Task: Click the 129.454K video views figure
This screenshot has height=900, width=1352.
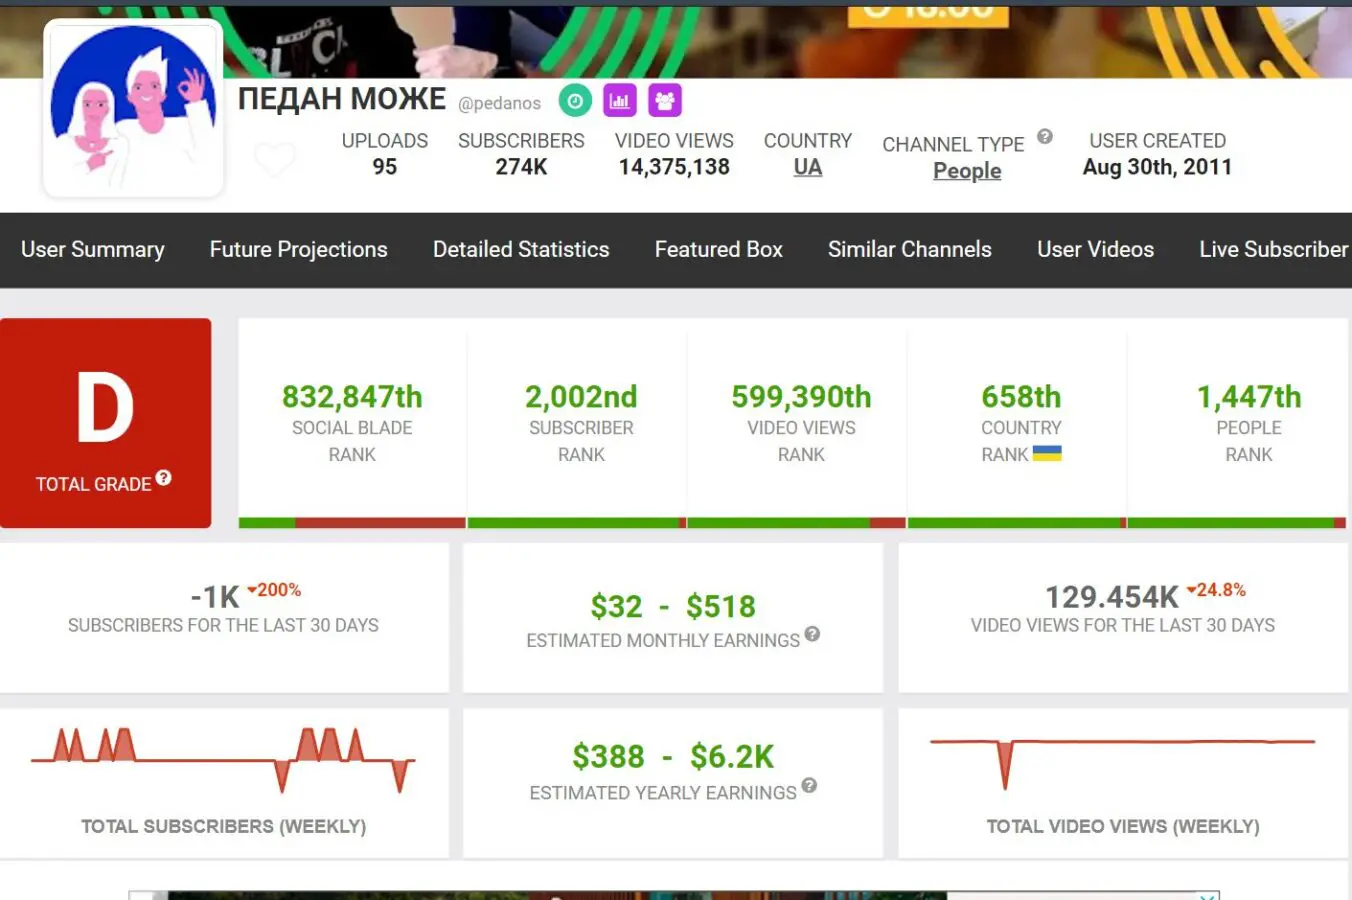Action: coord(1112,597)
